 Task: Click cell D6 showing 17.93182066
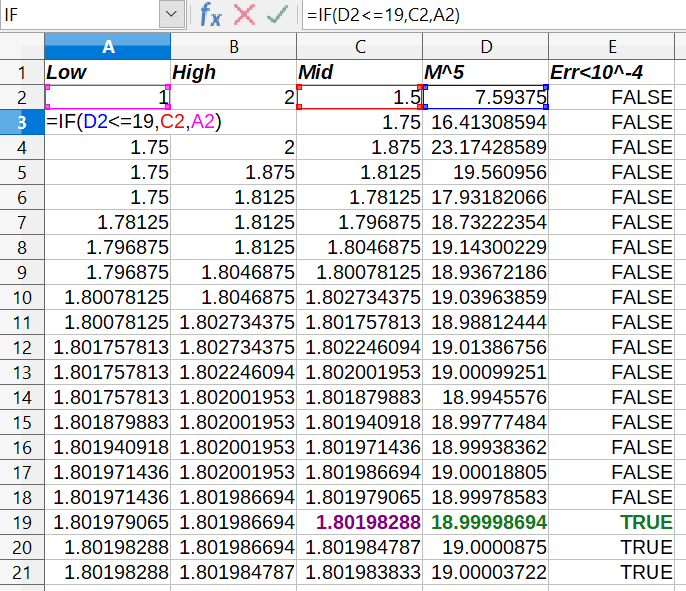[486, 197]
